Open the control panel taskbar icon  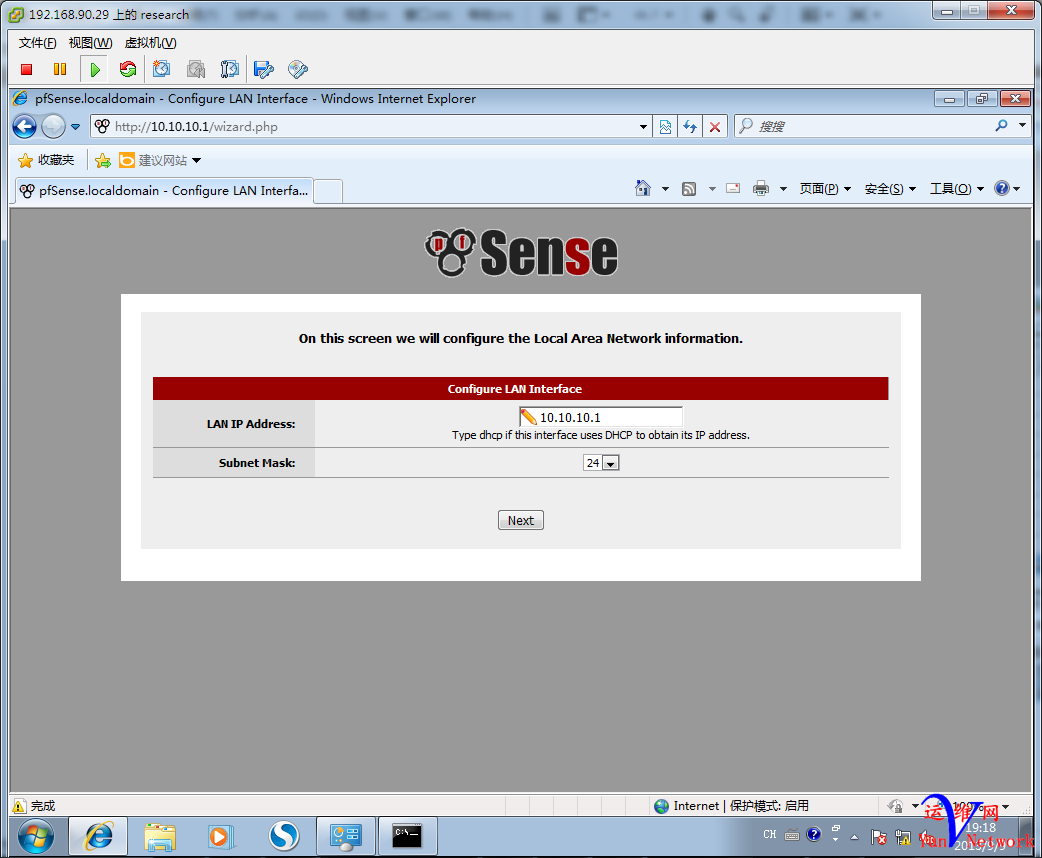point(346,836)
